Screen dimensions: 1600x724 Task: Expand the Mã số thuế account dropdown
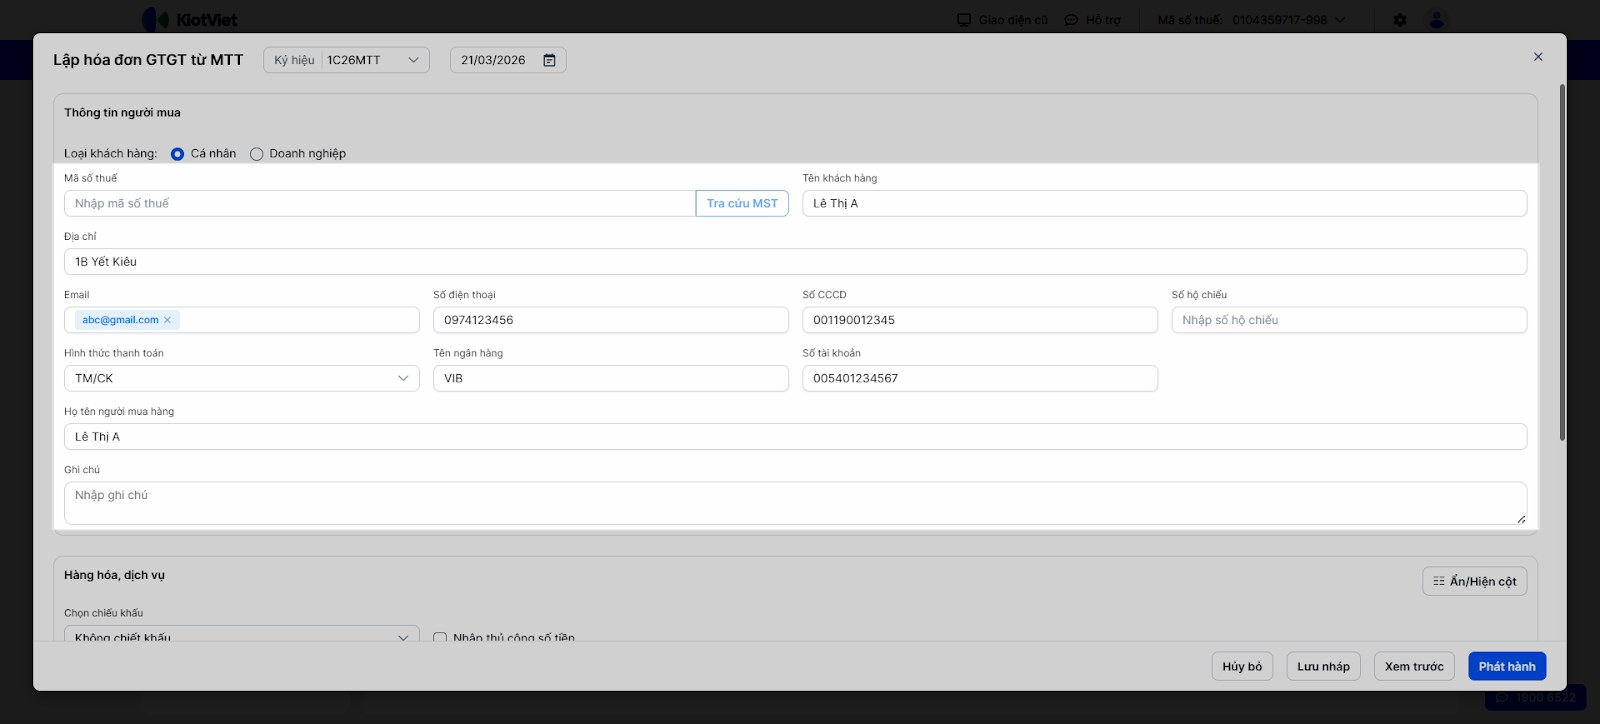[x=1251, y=20]
